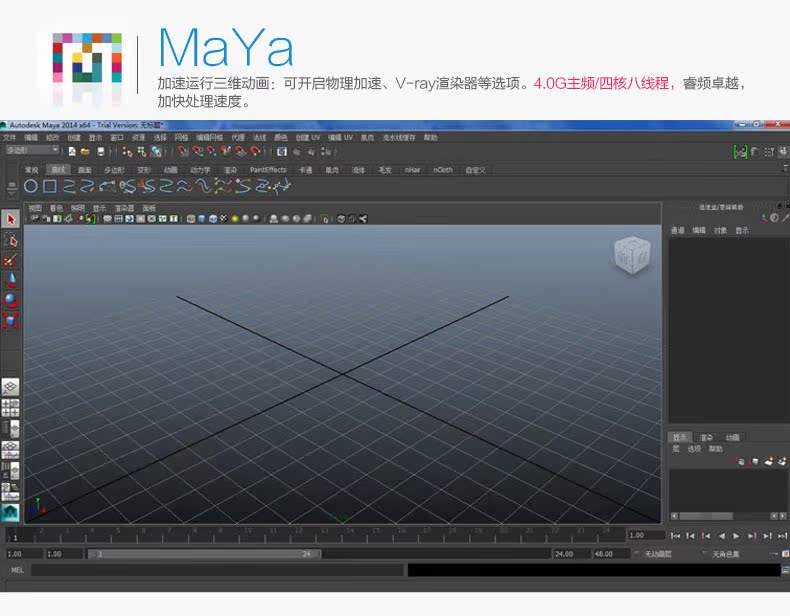This screenshot has width=790, height=616.
Task: Open the 选项 menu in layer editor
Action: tap(694, 449)
